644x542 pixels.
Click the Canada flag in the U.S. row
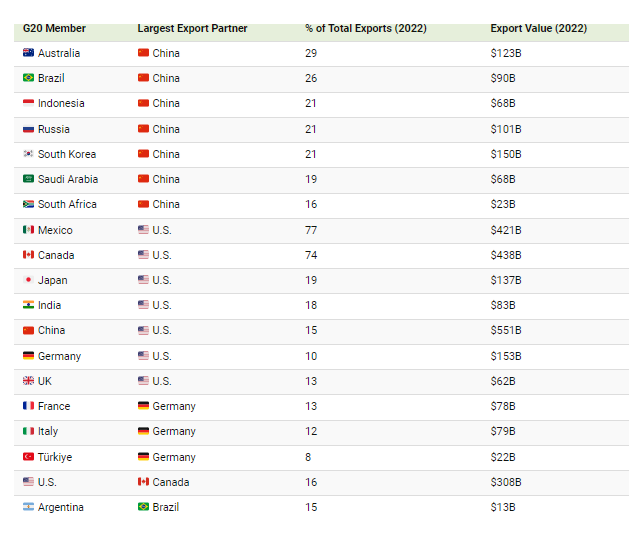(143, 482)
